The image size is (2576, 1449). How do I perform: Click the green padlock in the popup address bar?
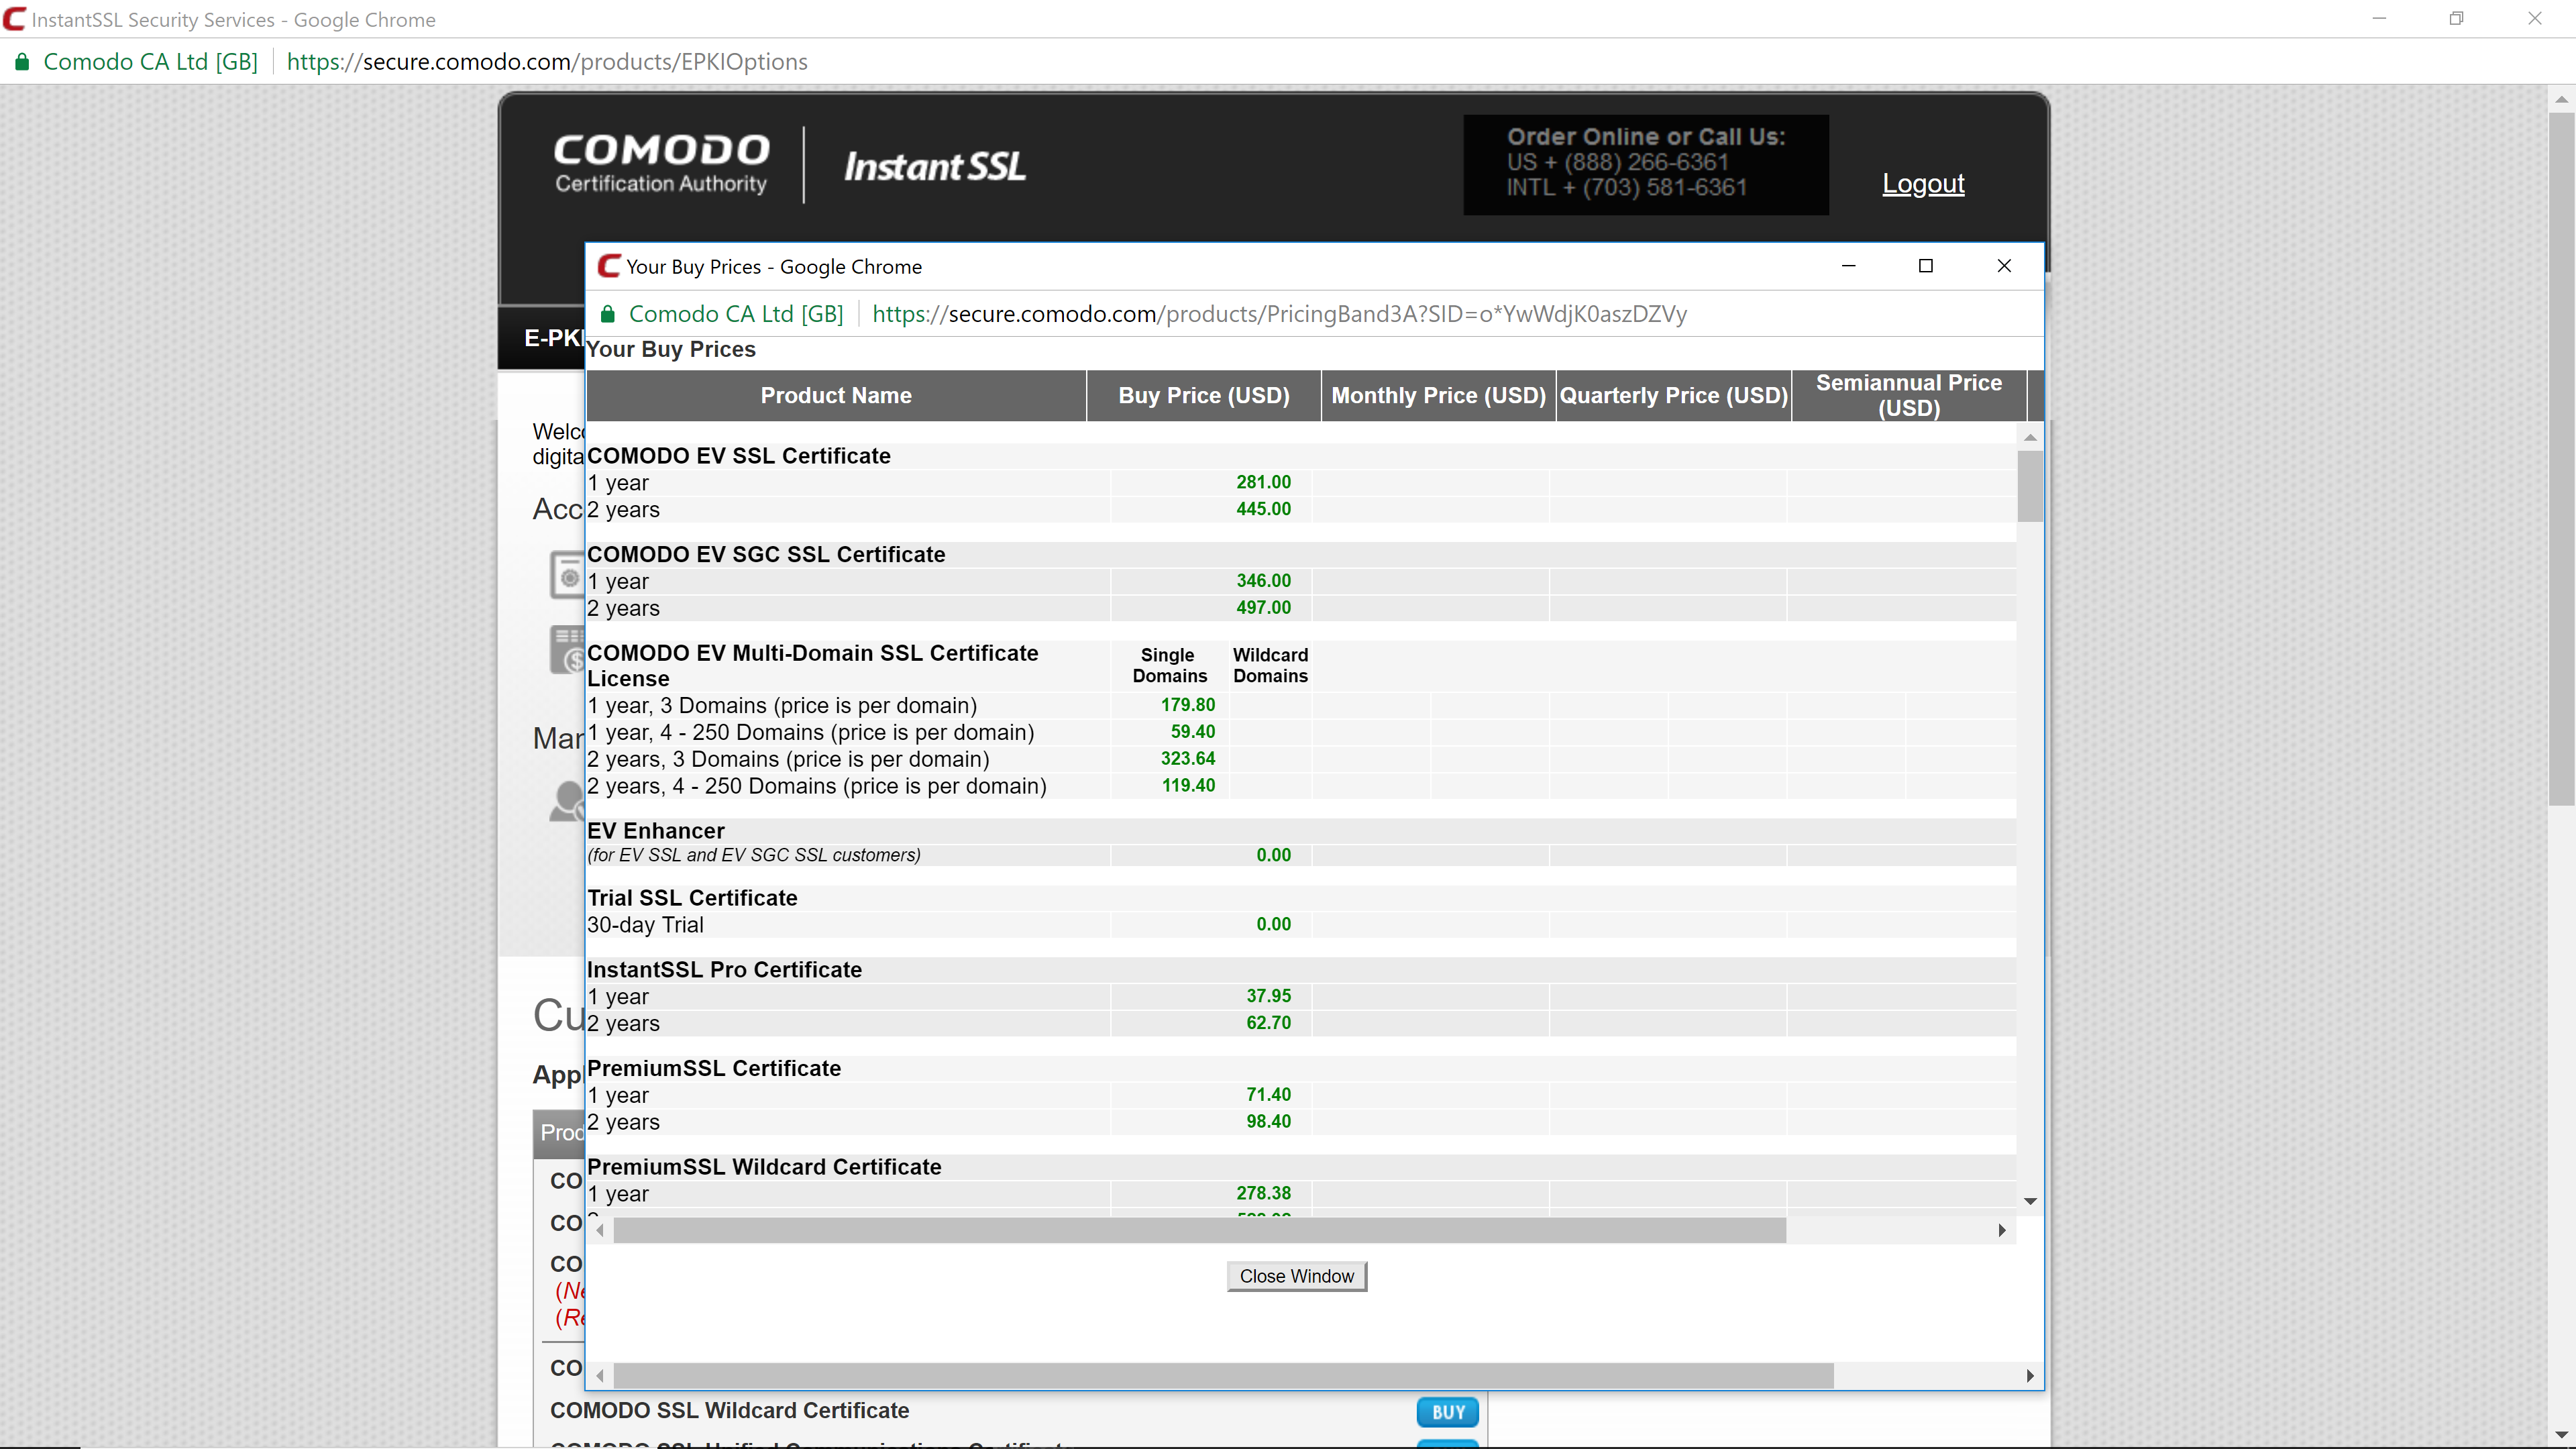click(x=607, y=314)
